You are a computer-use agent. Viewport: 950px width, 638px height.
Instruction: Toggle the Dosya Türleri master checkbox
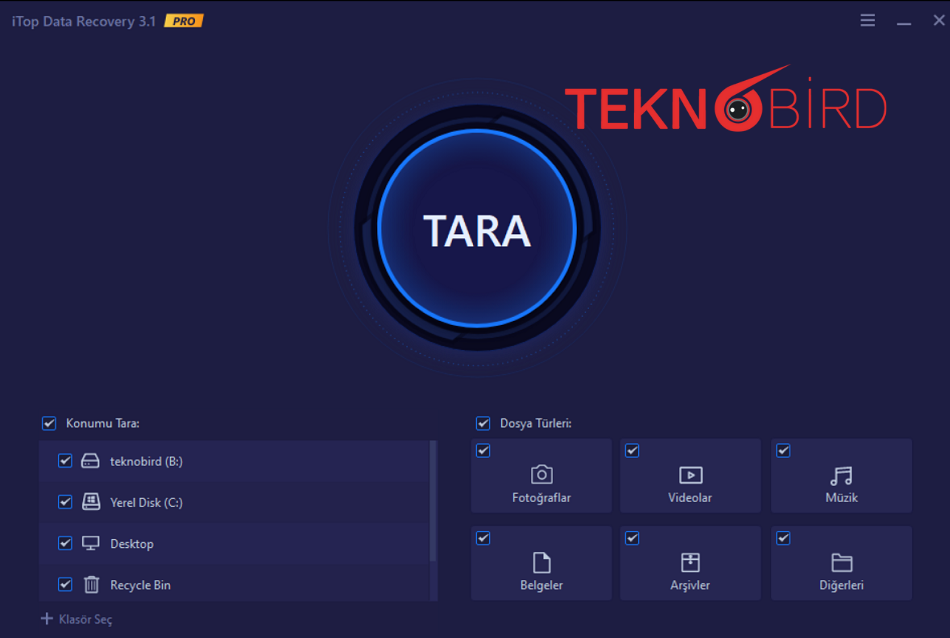pos(483,423)
